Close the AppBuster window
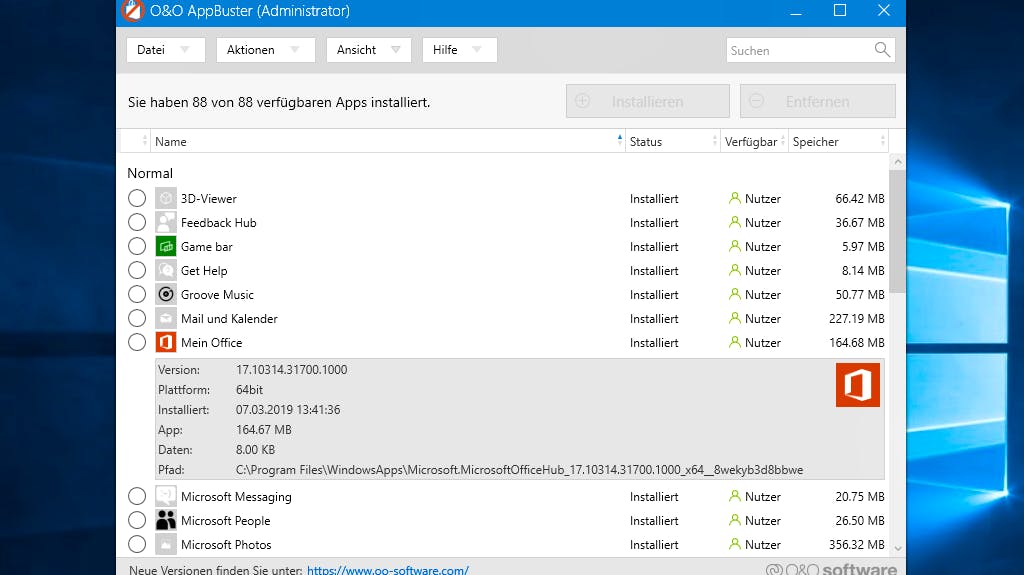The height and width of the screenshot is (575, 1024). tap(884, 10)
